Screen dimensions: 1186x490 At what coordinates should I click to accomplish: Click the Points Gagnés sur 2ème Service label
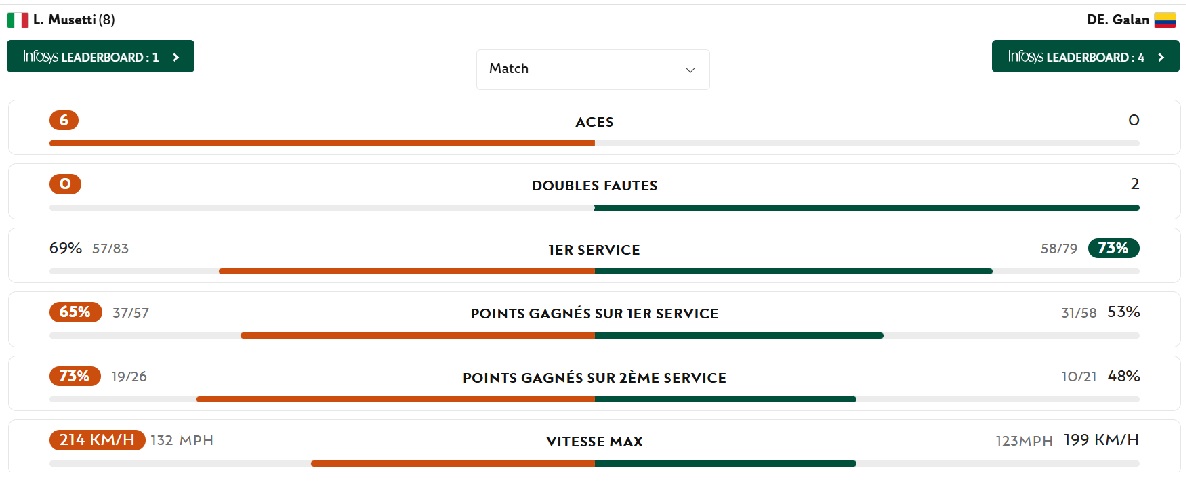(594, 378)
